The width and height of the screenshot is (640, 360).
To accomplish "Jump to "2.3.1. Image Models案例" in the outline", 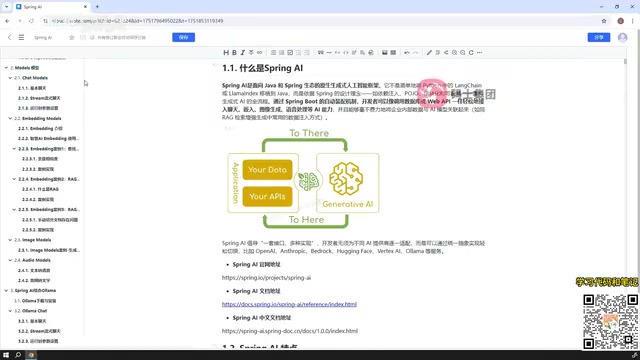I will 49,250.
